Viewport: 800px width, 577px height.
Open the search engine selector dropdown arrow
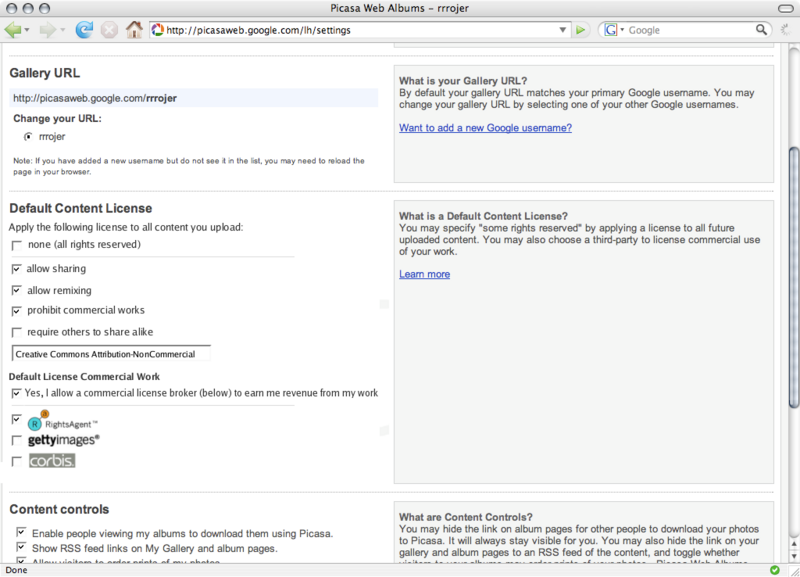622,30
